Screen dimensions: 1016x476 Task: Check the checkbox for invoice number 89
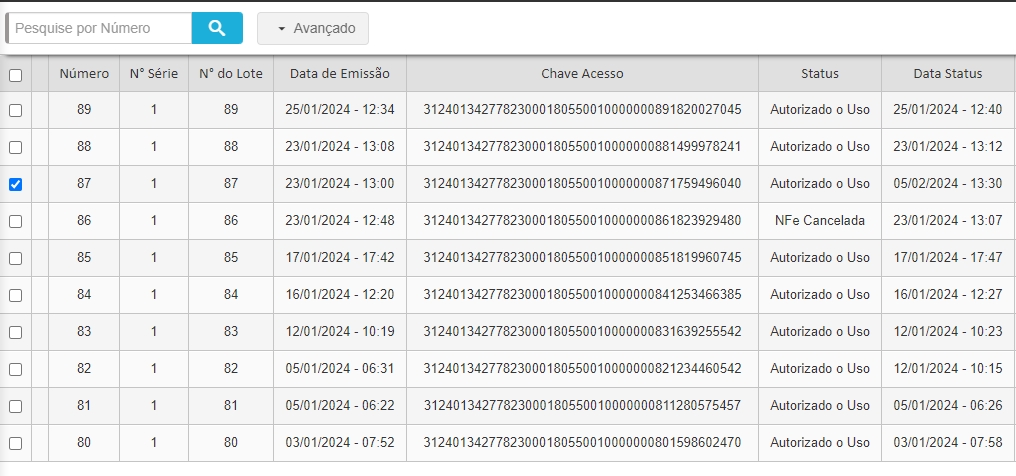tap(15, 110)
